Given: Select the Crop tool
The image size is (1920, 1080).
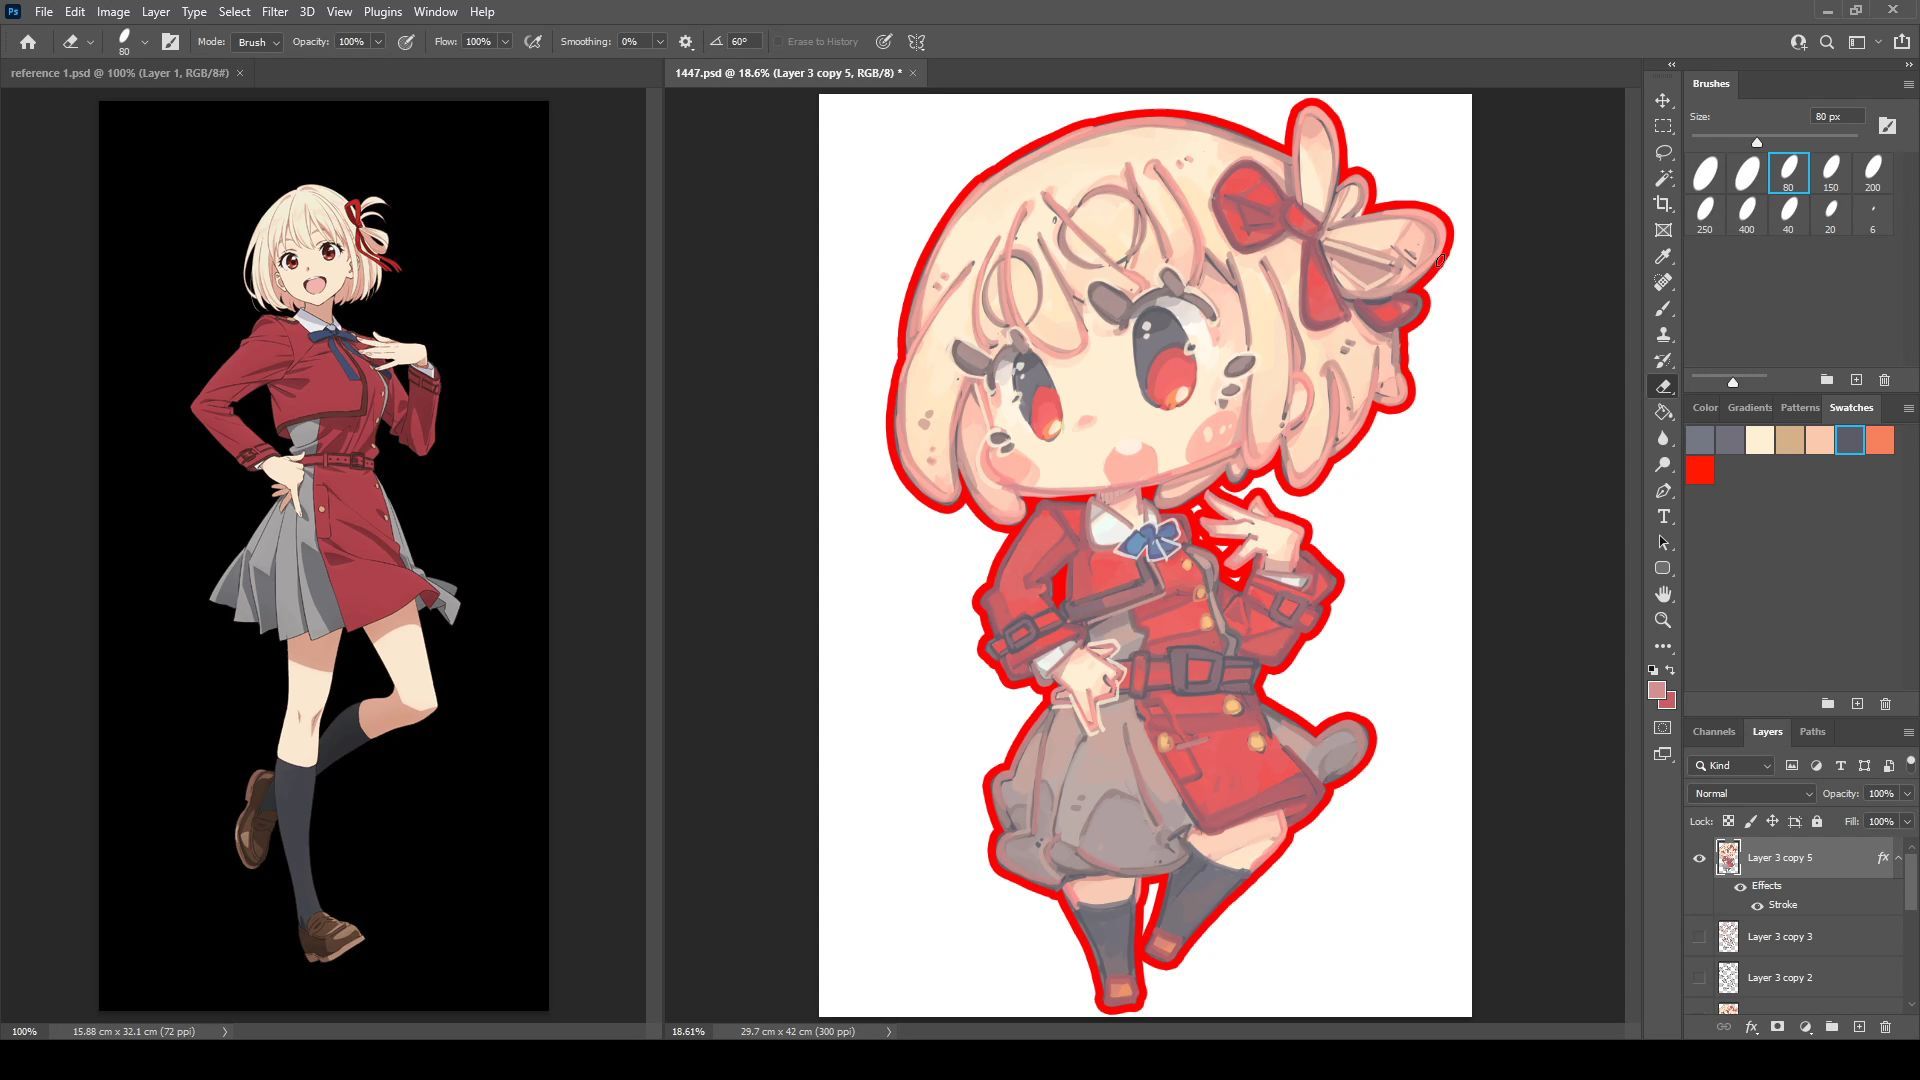Looking at the screenshot, I should [x=1663, y=205].
